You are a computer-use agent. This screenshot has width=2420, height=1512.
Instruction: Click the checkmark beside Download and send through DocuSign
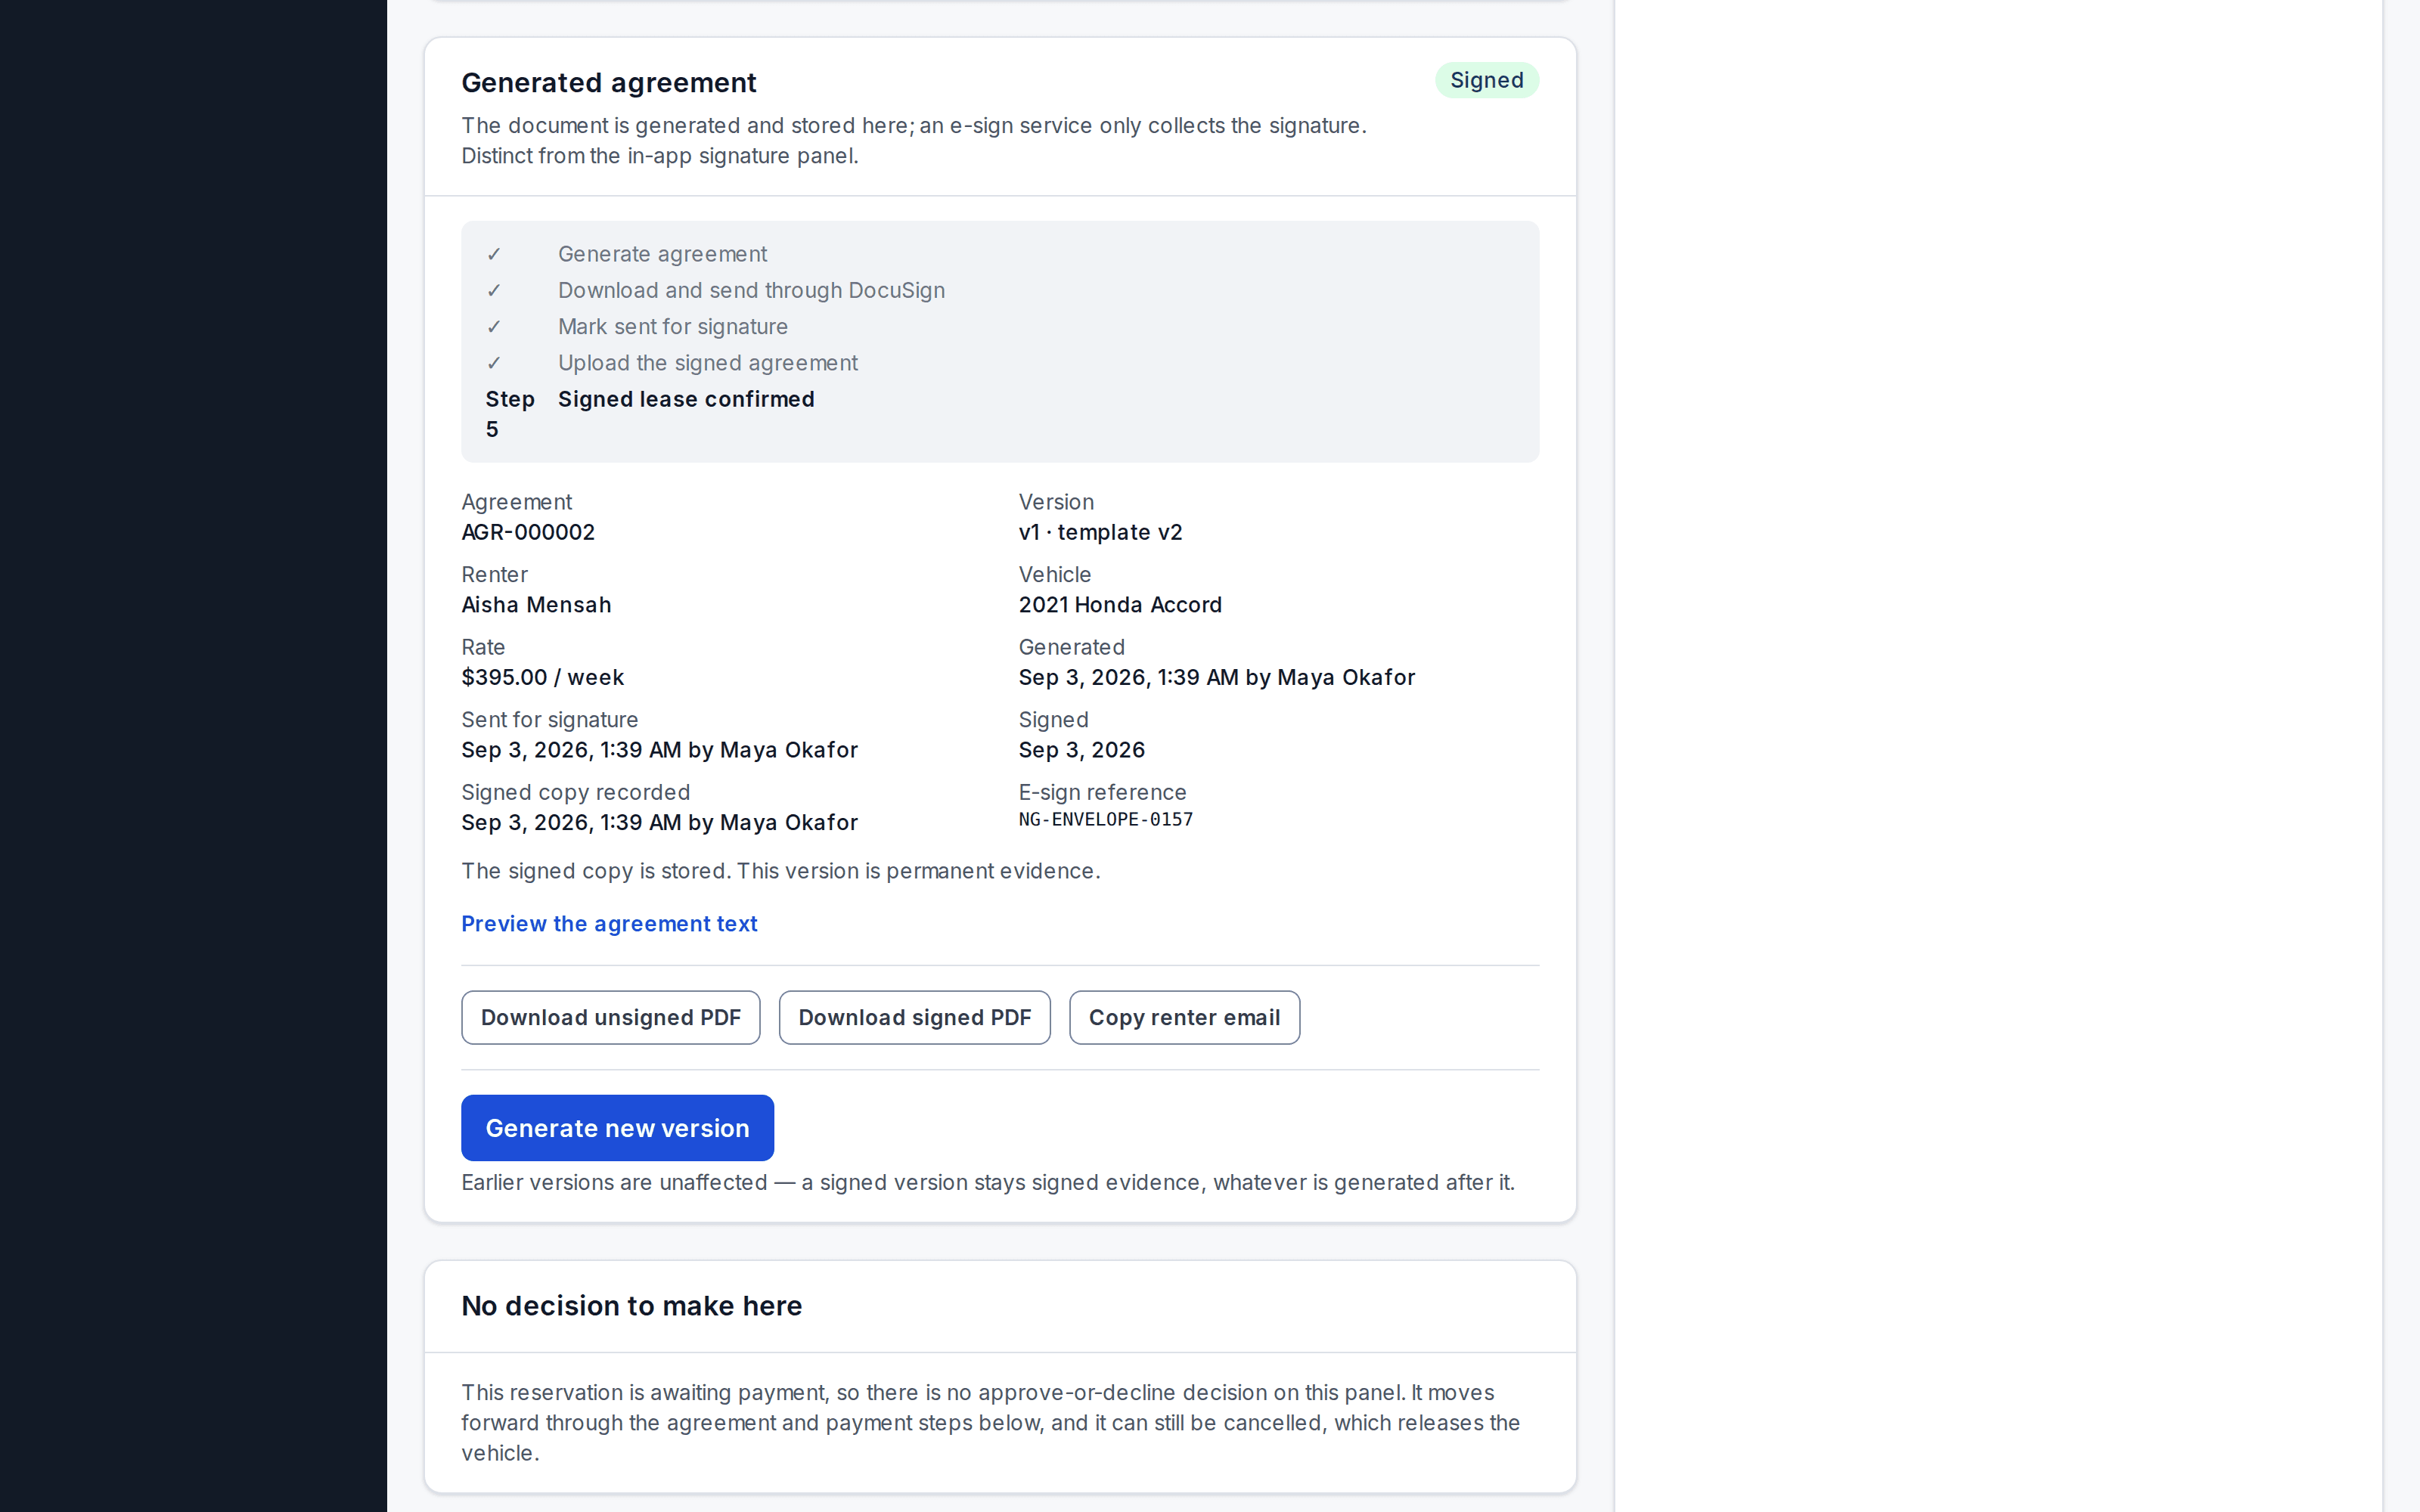pos(494,290)
